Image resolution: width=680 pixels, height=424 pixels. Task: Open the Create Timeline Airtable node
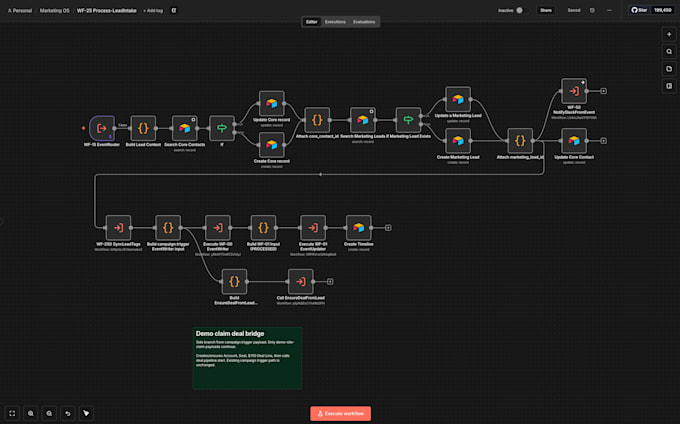358,228
